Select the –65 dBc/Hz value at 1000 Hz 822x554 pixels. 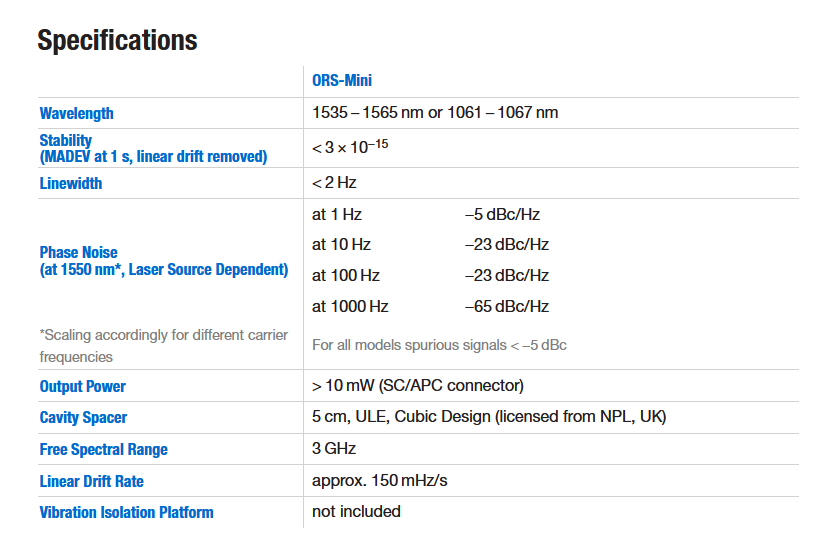507,307
